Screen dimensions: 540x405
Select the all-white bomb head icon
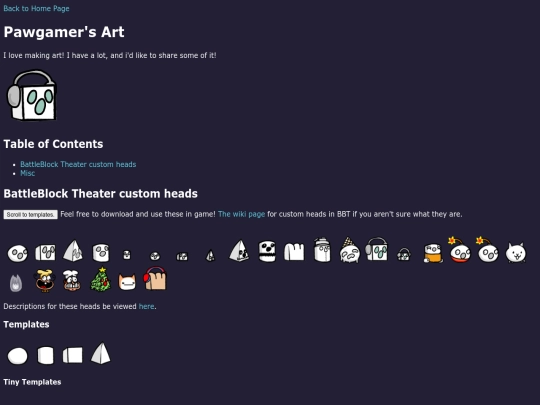coord(487,250)
